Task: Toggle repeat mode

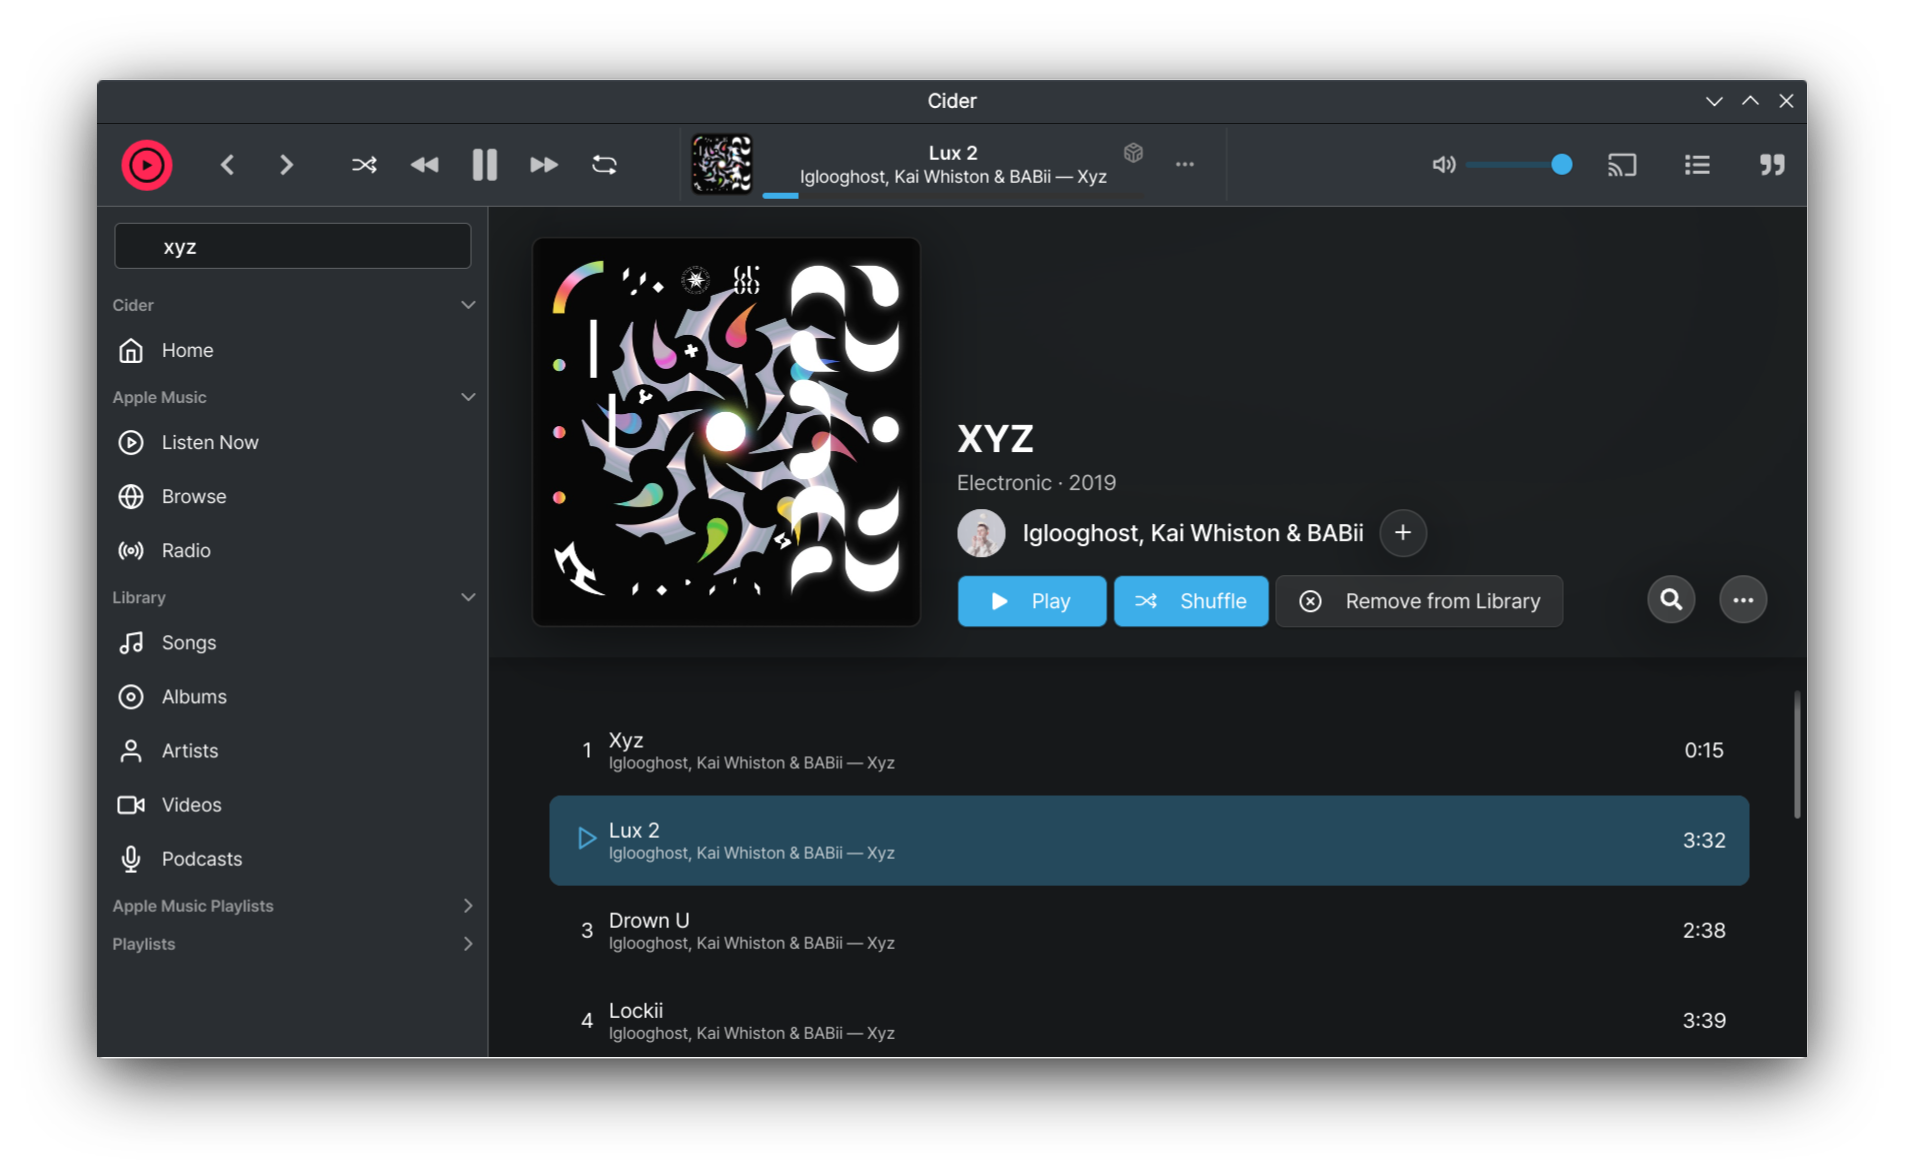Action: click(x=604, y=164)
